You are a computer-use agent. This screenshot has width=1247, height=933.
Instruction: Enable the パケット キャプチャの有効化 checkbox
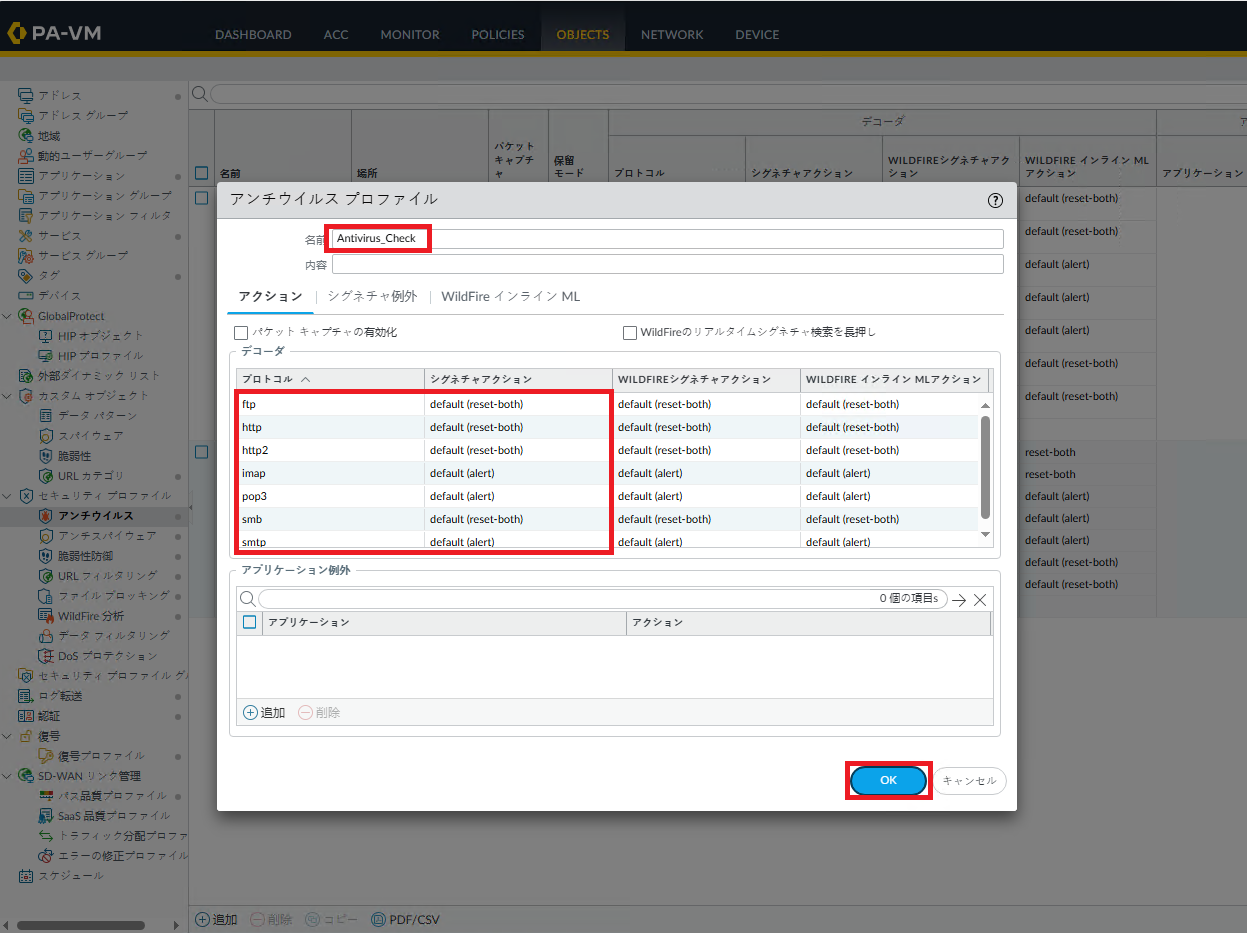tap(240, 332)
